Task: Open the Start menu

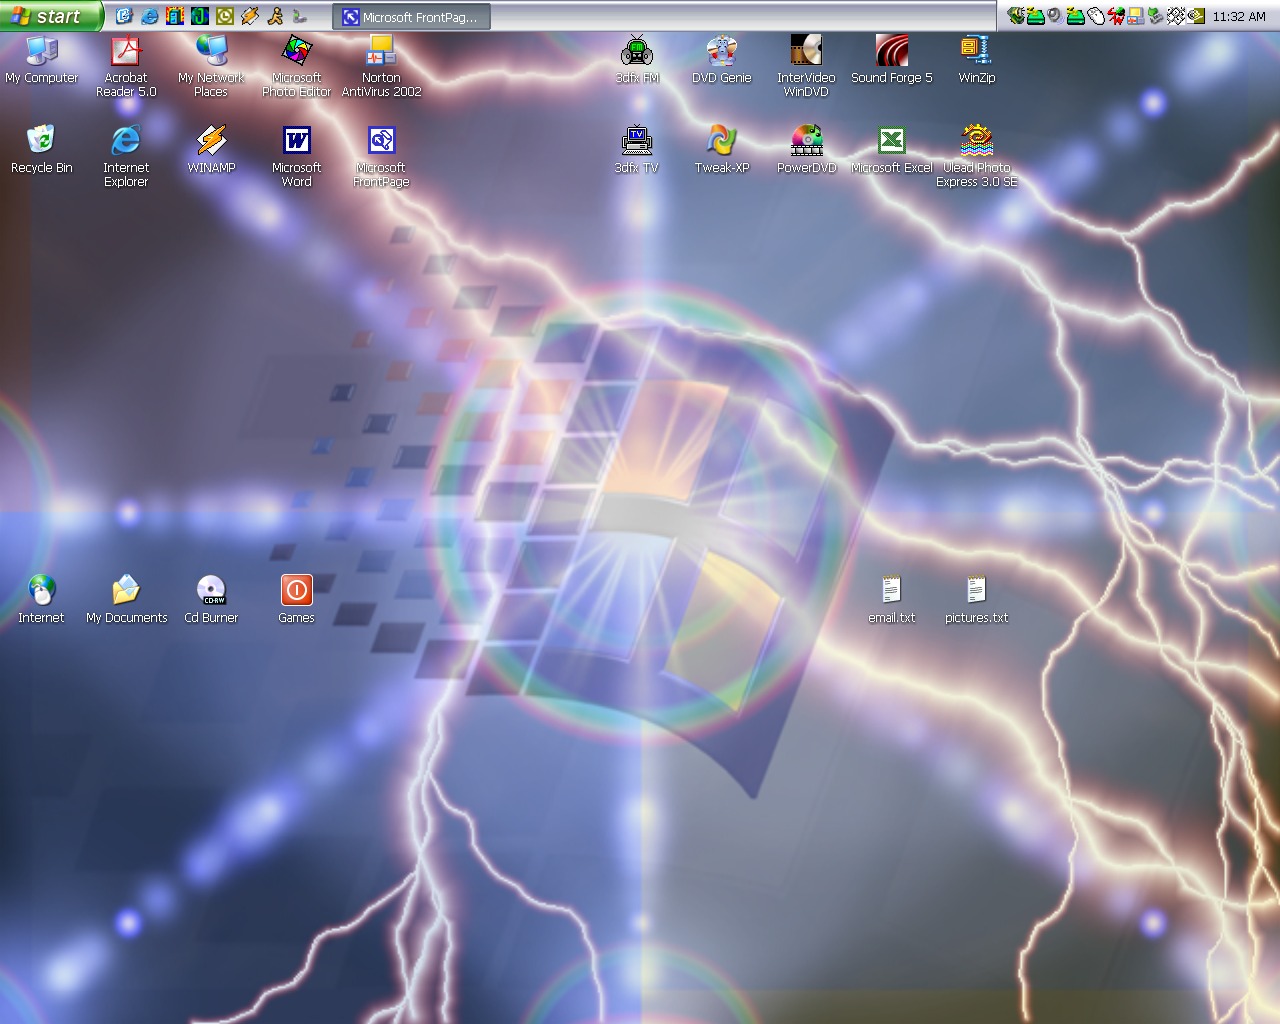Action: (x=51, y=16)
